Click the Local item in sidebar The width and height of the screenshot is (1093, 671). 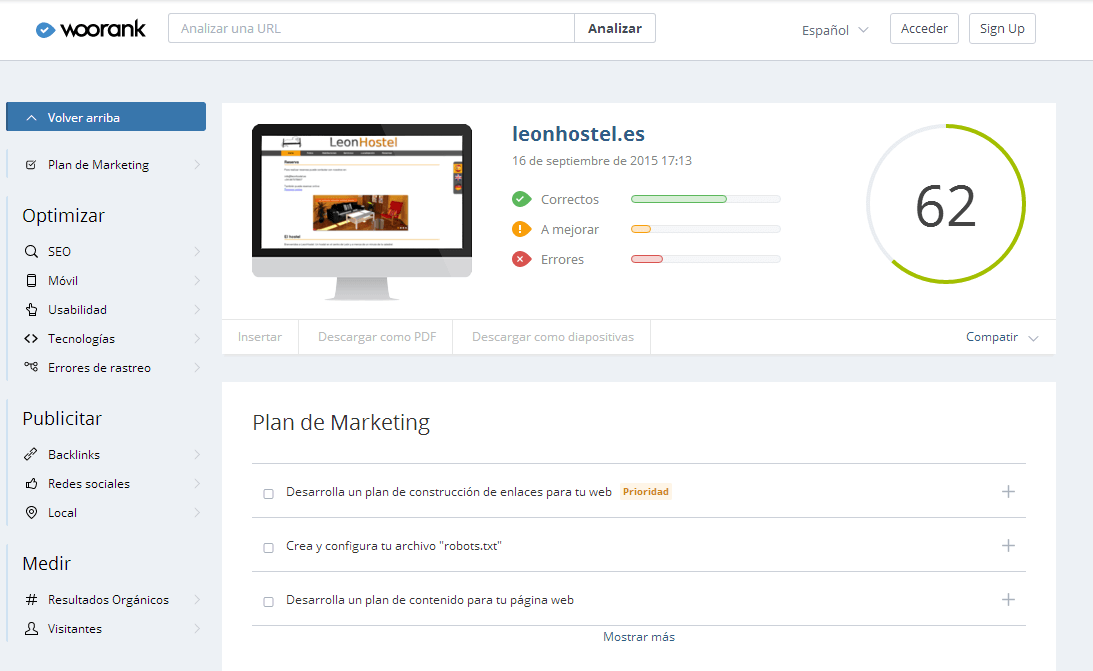coord(106,513)
